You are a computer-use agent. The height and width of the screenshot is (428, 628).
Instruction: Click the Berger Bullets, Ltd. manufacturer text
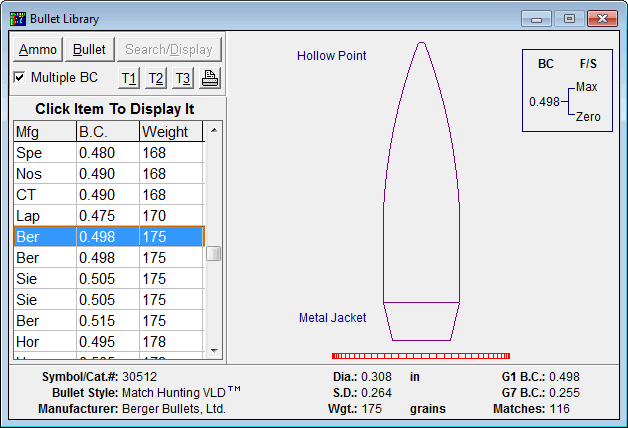174,409
